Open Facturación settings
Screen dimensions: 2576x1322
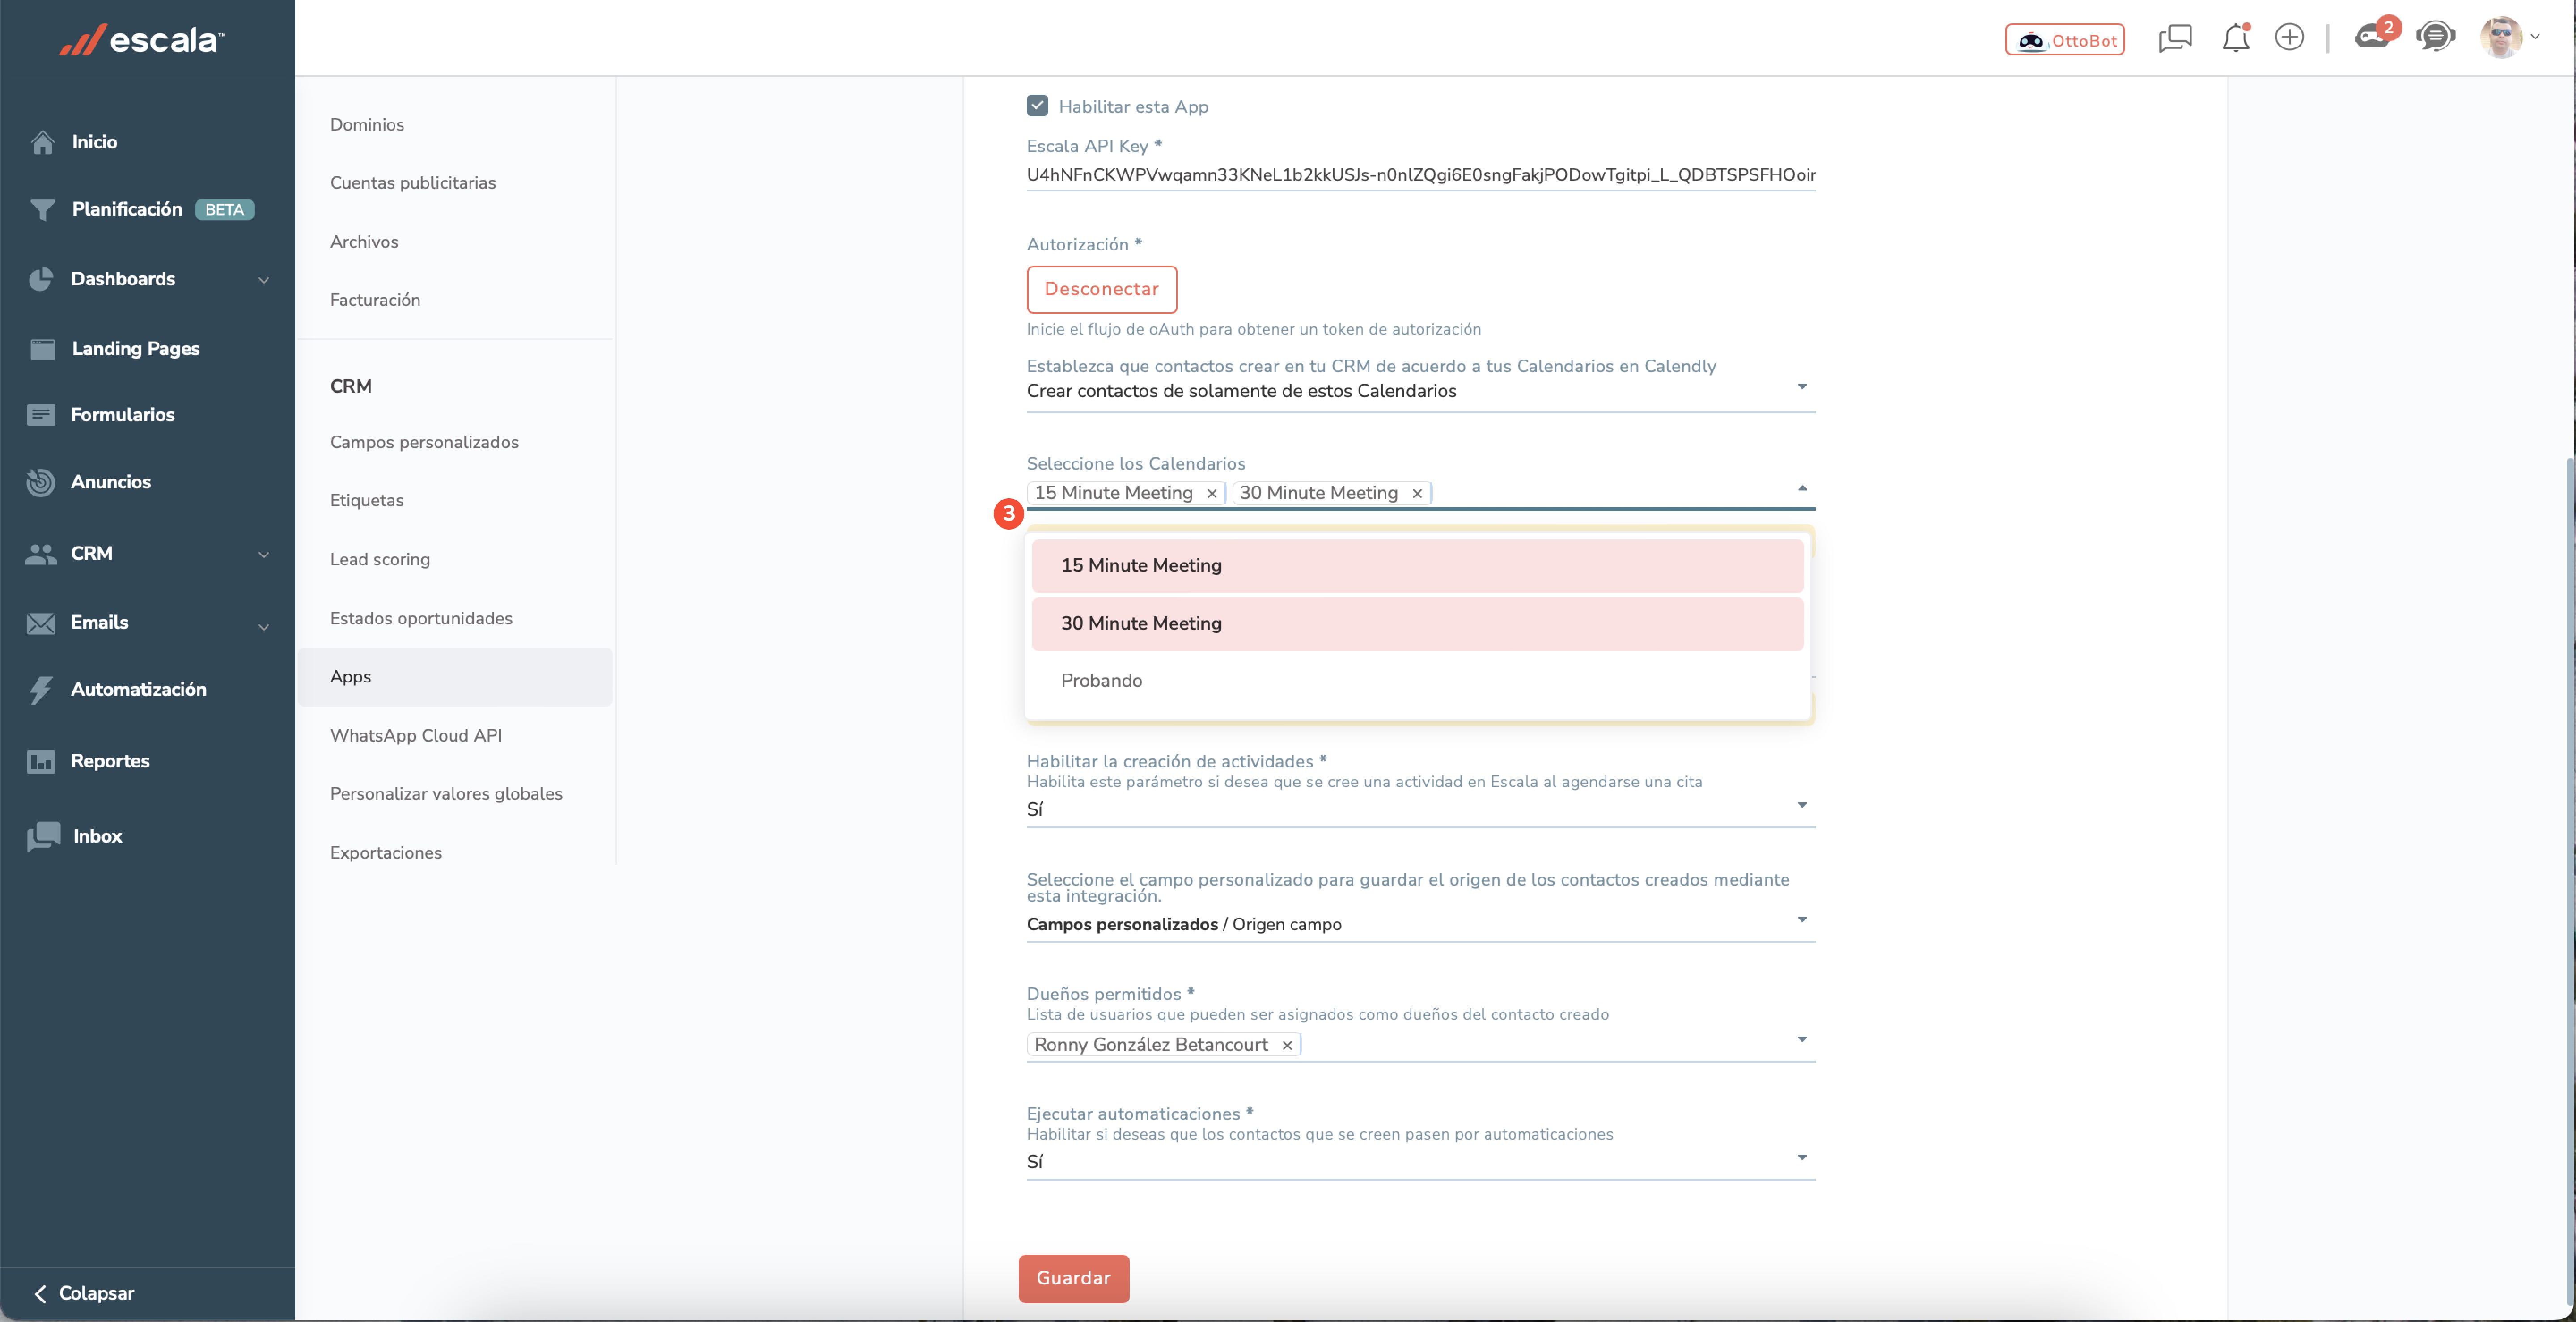pos(375,299)
